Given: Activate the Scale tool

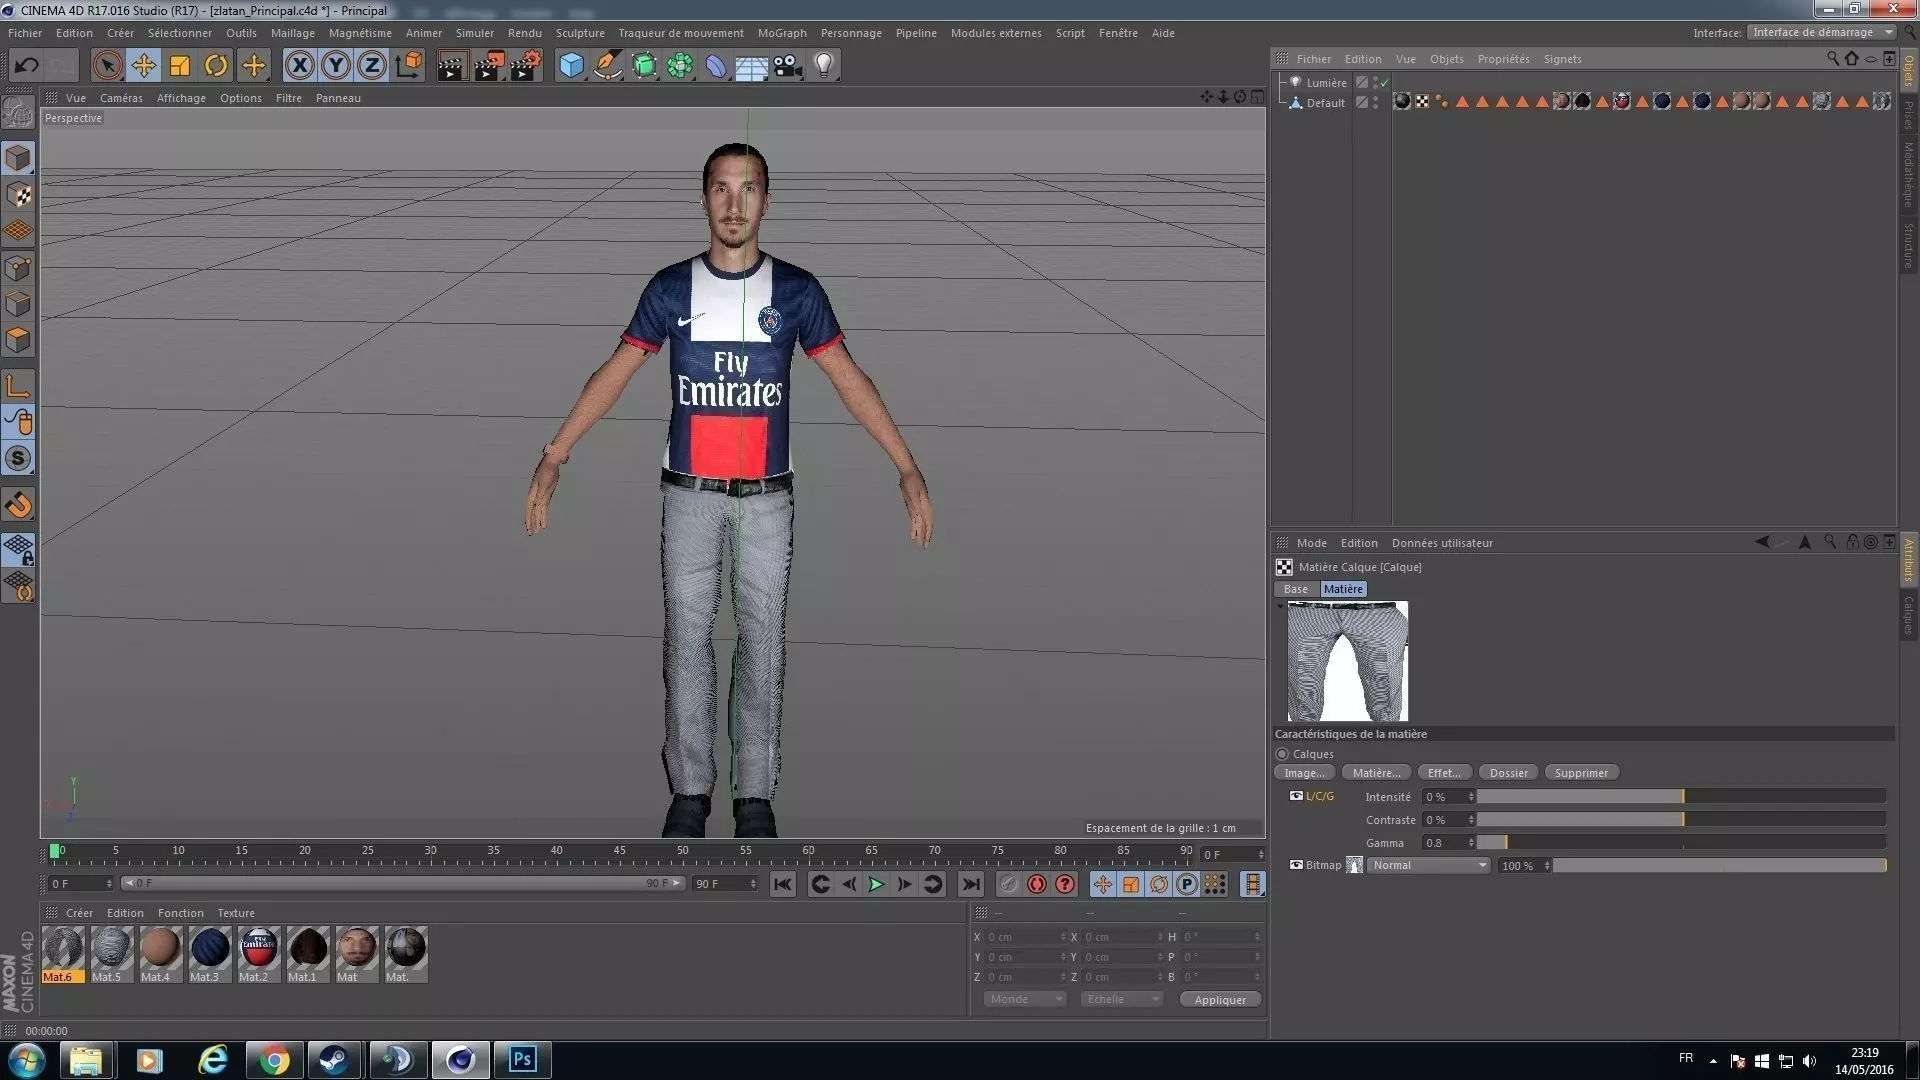Looking at the screenshot, I should coord(180,66).
